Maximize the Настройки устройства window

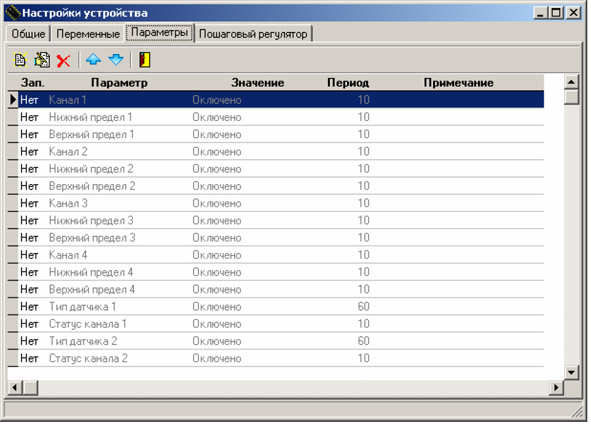[556, 13]
